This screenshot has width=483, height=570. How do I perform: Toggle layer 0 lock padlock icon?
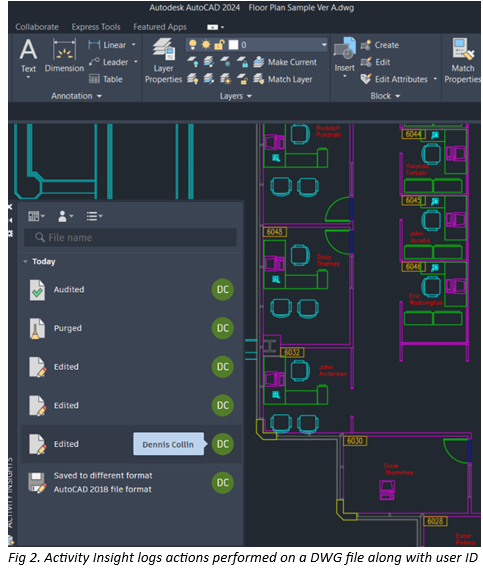[x=219, y=44]
